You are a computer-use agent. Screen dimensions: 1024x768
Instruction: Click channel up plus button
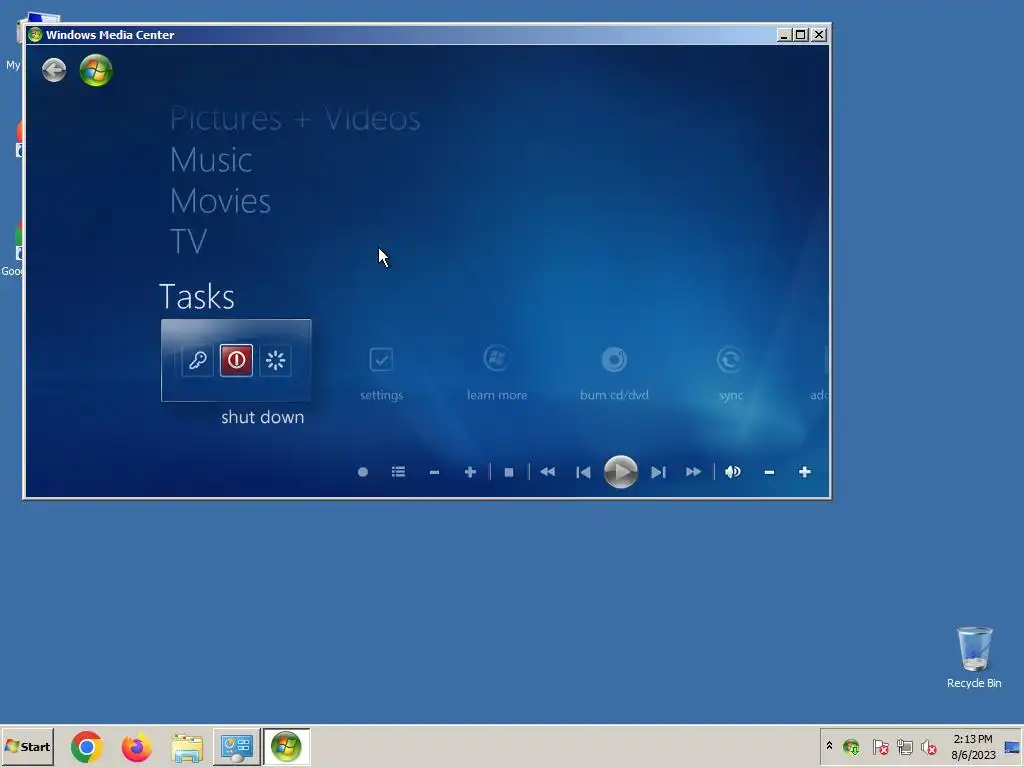[x=470, y=472]
